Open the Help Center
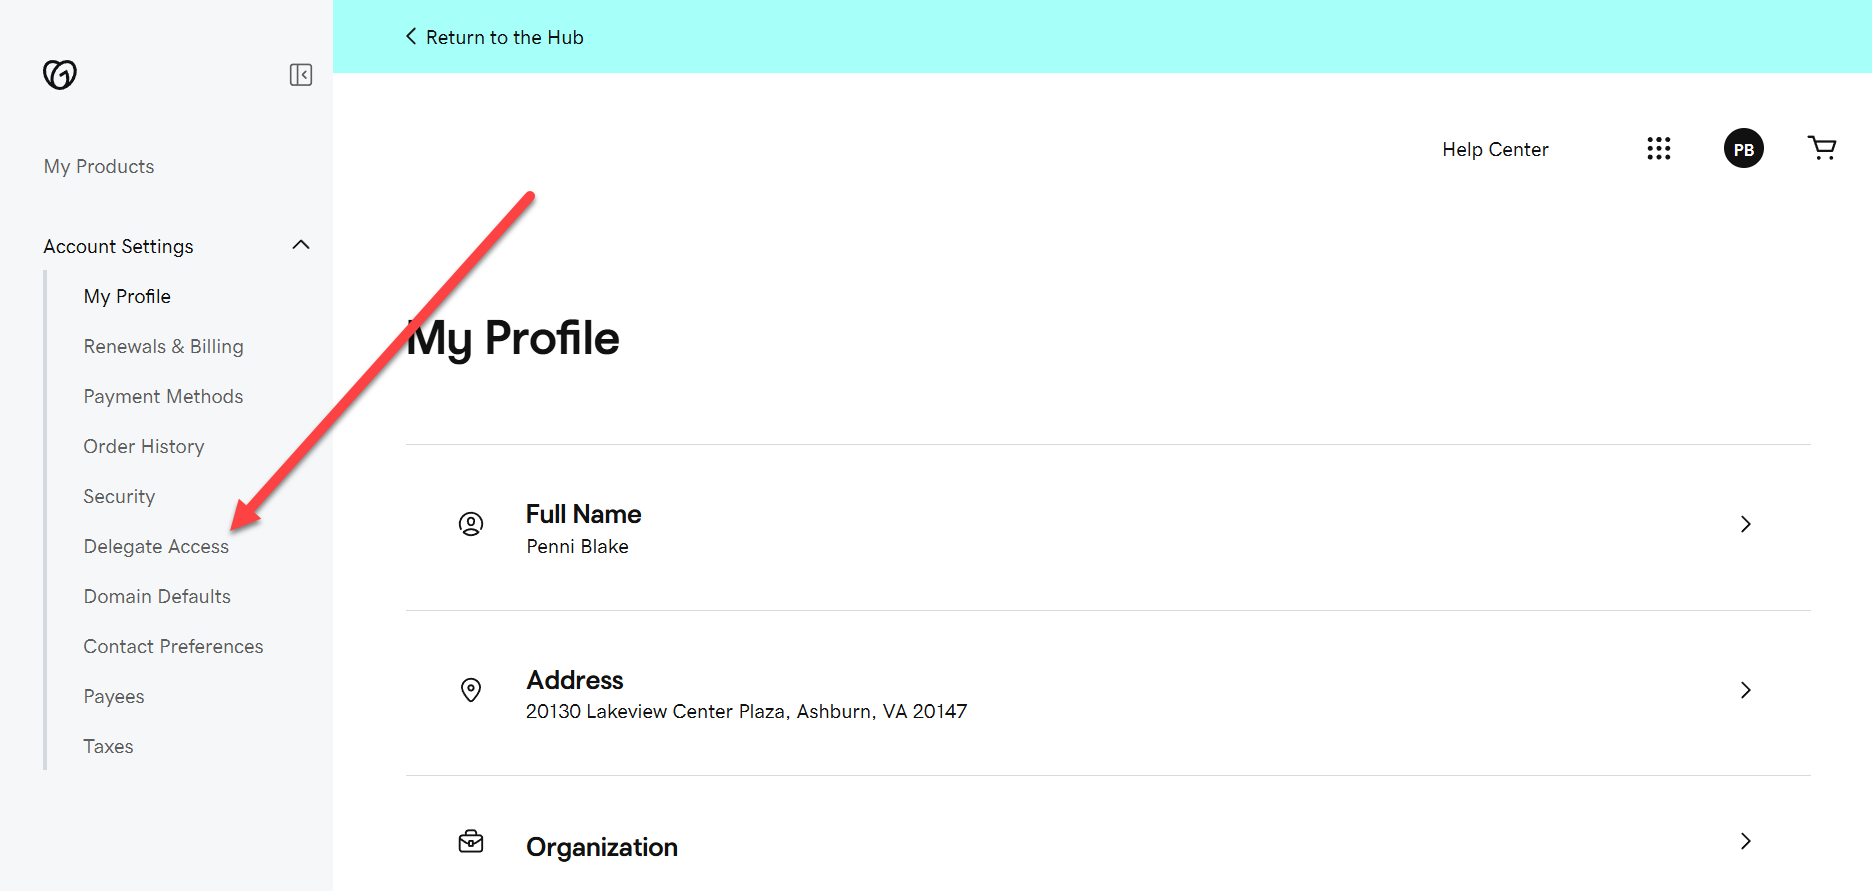Screen dimensions: 1872x891 click(1495, 148)
